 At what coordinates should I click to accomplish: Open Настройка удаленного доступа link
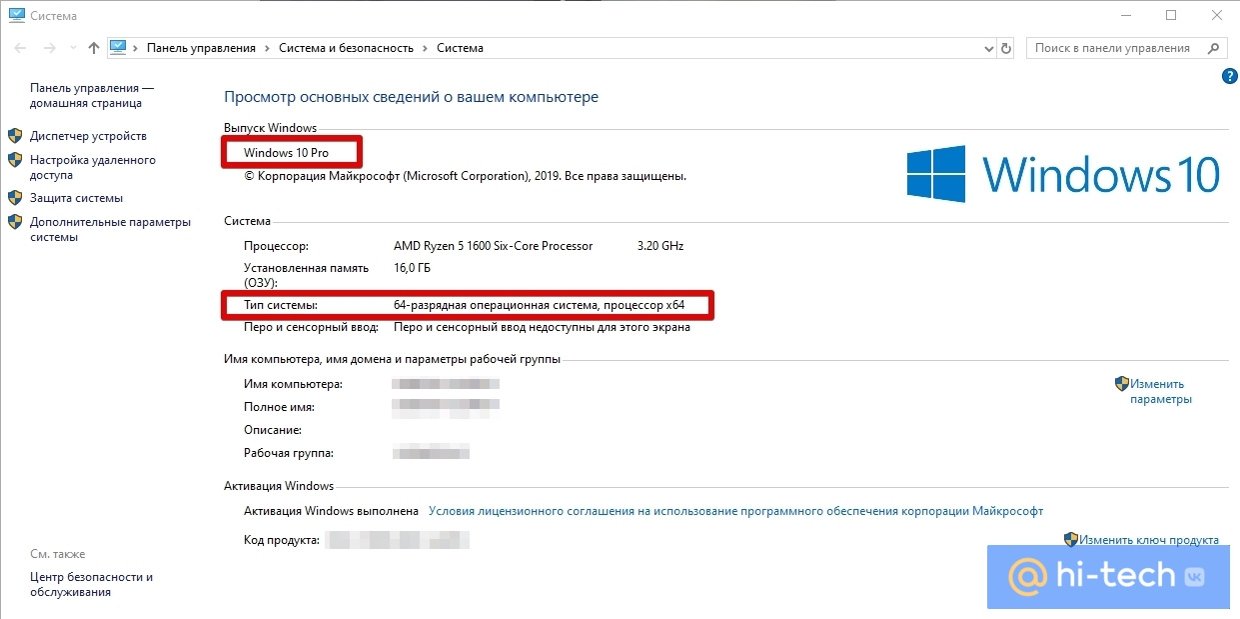(92, 167)
